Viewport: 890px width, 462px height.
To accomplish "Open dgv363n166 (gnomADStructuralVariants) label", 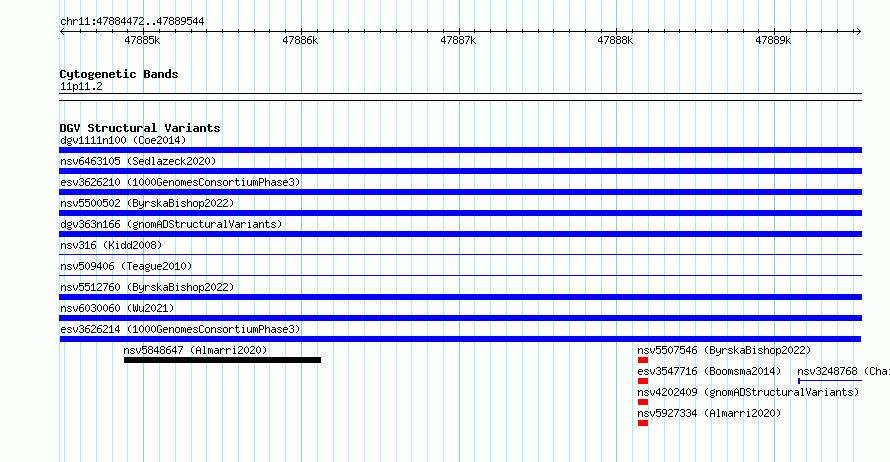I will tap(171, 224).
